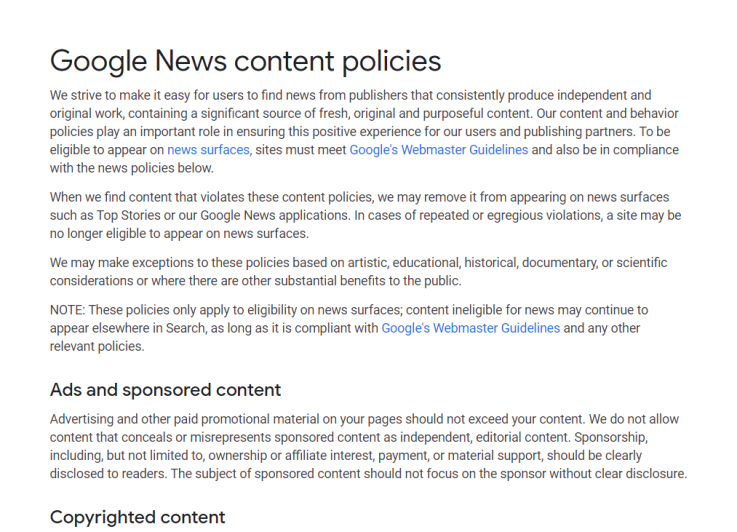Click the paragraph beginning 'When we find content'
Screen dimensions: 737x532
pyautogui.click(x=366, y=215)
